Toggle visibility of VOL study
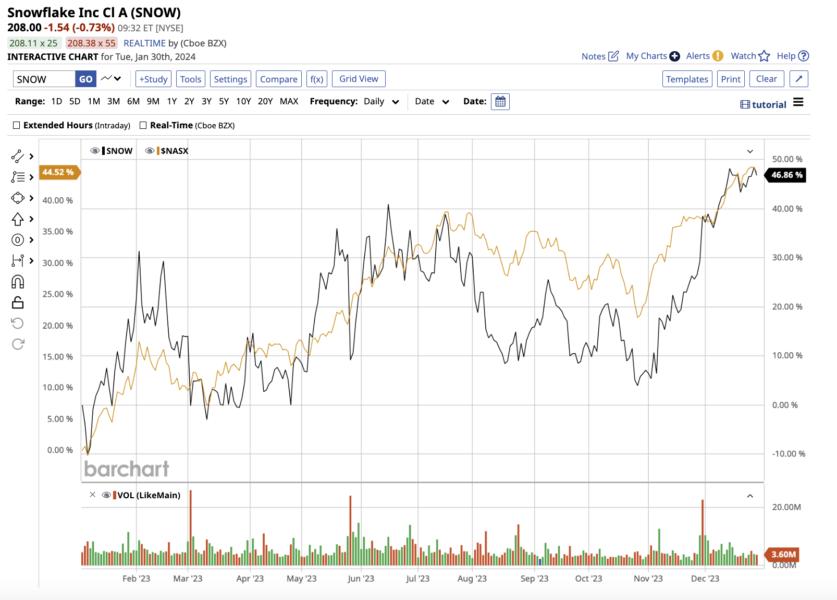The height and width of the screenshot is (600, 837). point(106,495)
